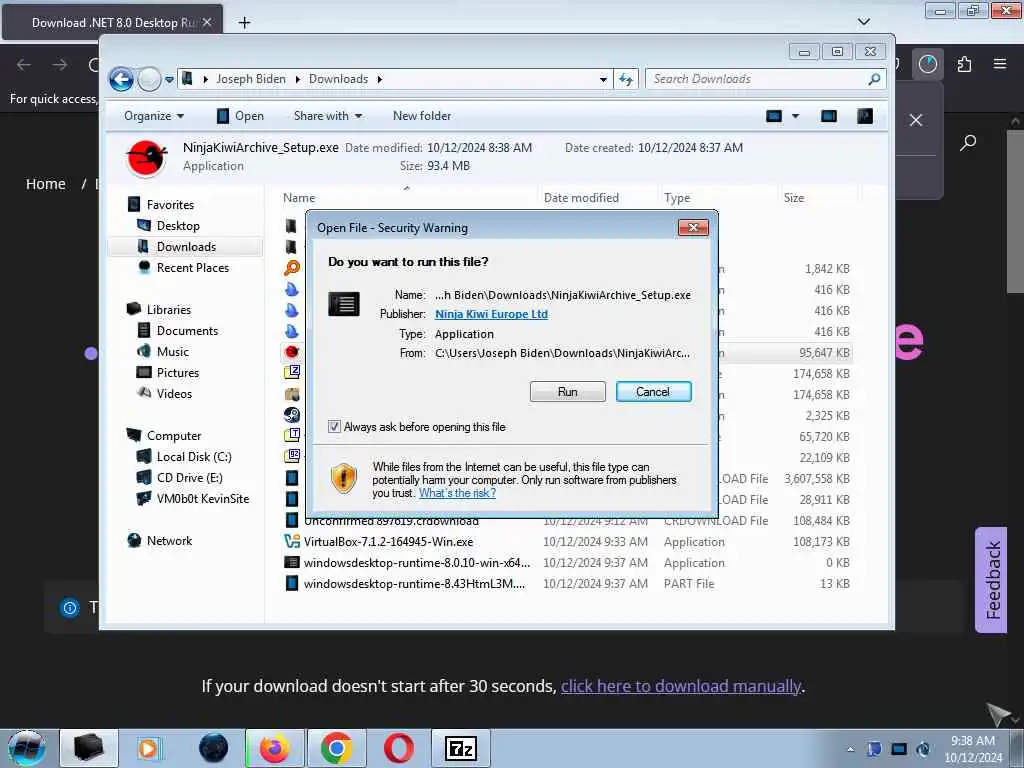Open Opera from the taskbar

(398, 748)
